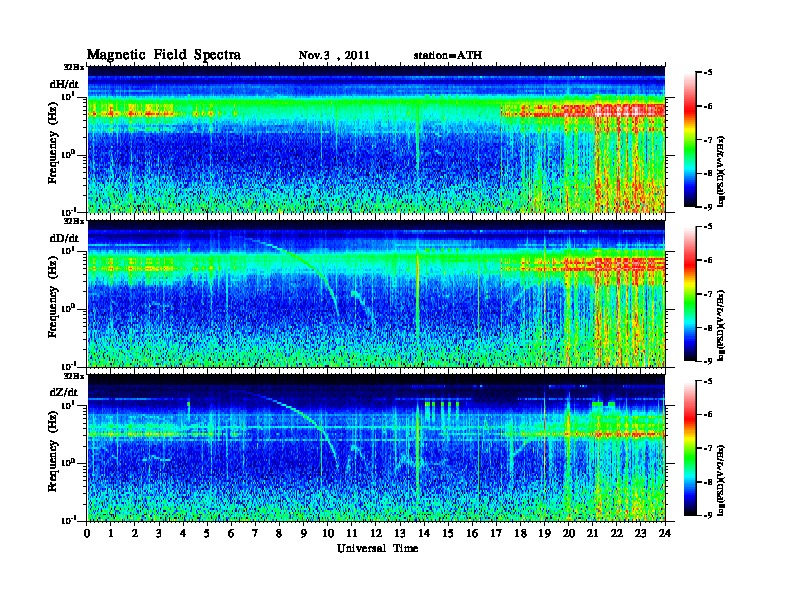Click the -5 value on the dH/dt color bar
The width and height of the screenshot is (792, 612).
coord(708,73)
